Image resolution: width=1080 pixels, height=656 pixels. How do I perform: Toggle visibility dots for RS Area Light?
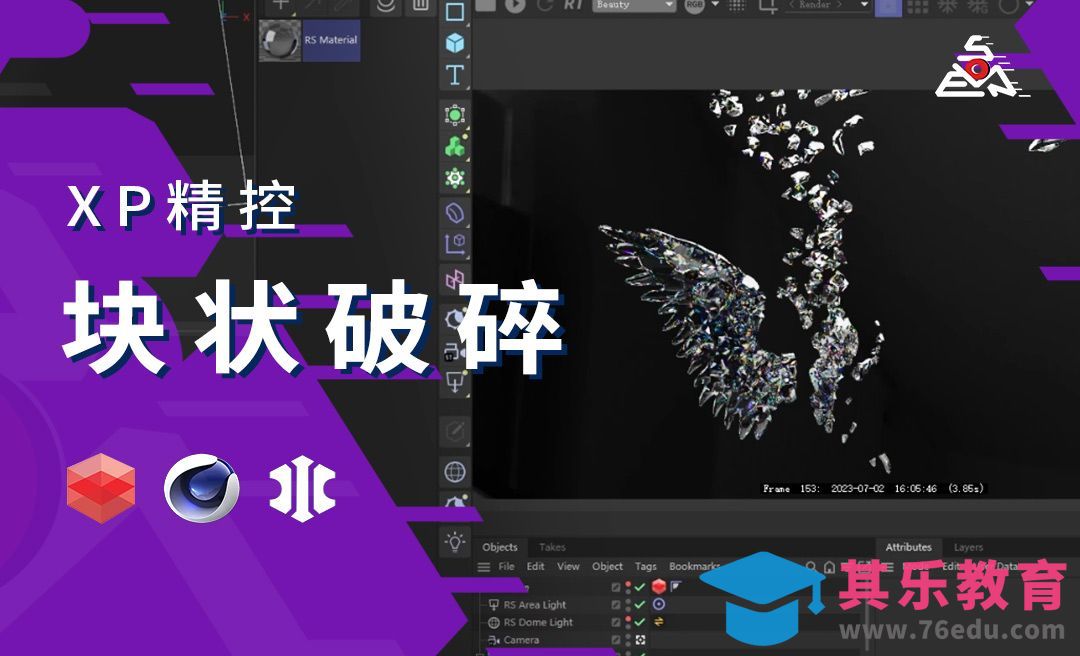click(x=627, y=604)
